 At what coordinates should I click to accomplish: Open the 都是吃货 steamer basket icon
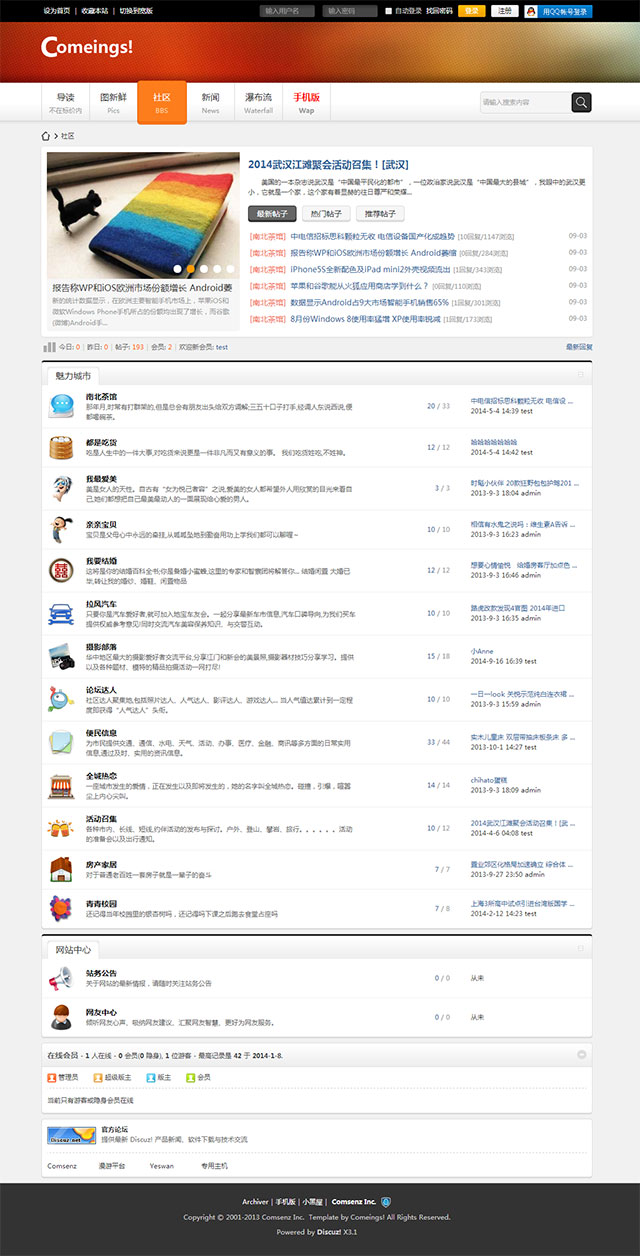[x=60, y=446]
